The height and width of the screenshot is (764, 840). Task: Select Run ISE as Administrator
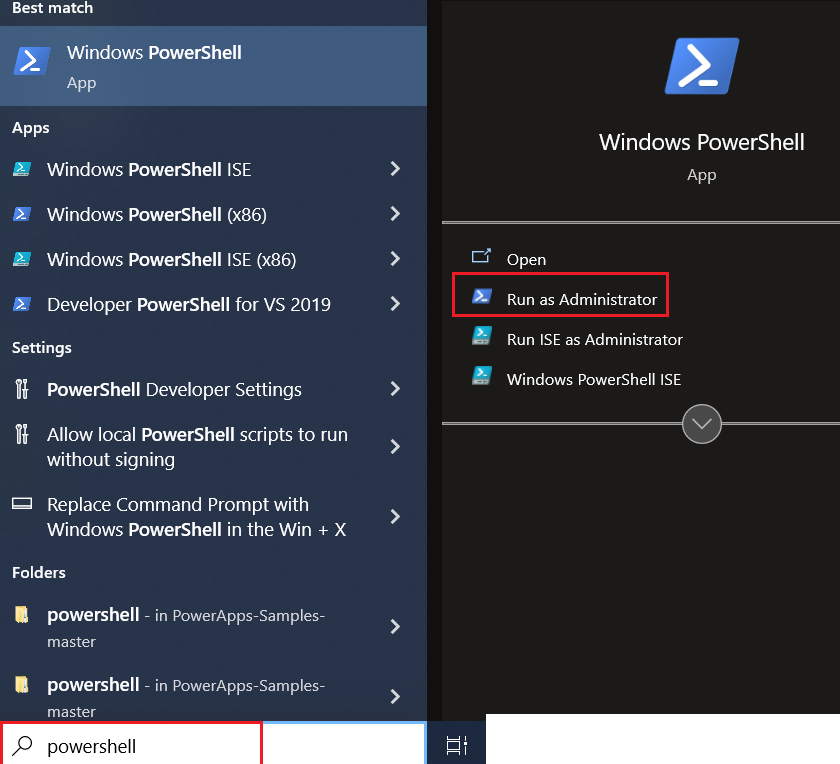(x=594, y=339)
